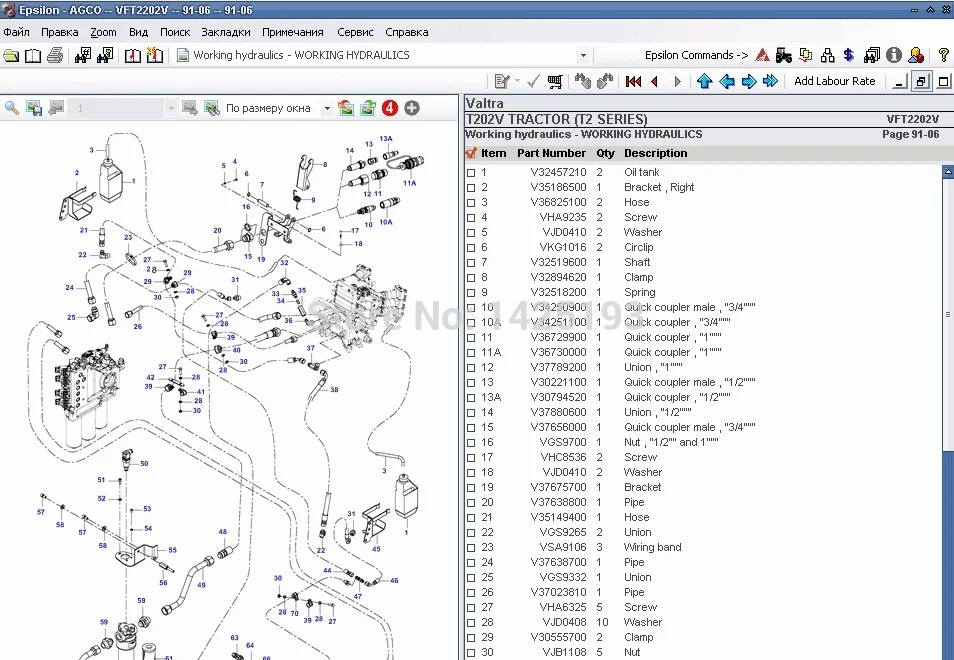Screen dimensions: 954x660
Task: Open the Справка menu
Action: 406,32
